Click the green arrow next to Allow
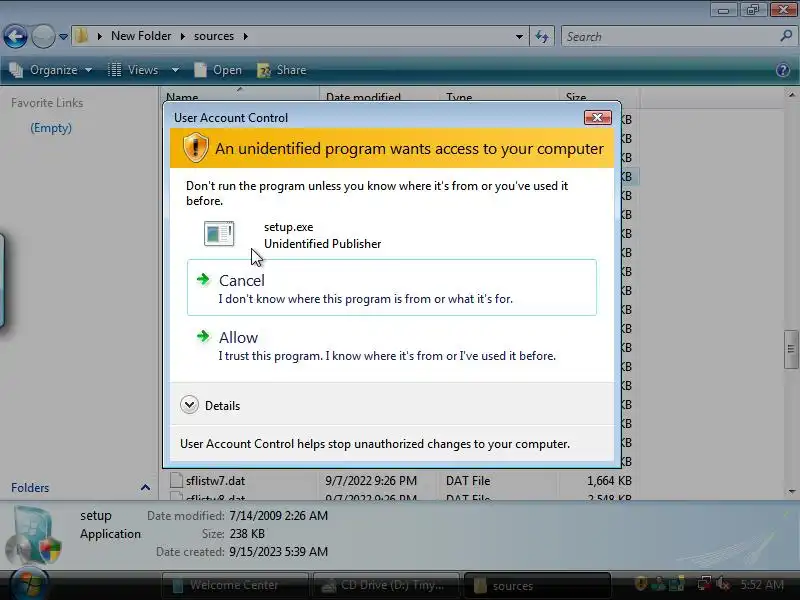Screen dimensions: 800x600 click(203, 336)
